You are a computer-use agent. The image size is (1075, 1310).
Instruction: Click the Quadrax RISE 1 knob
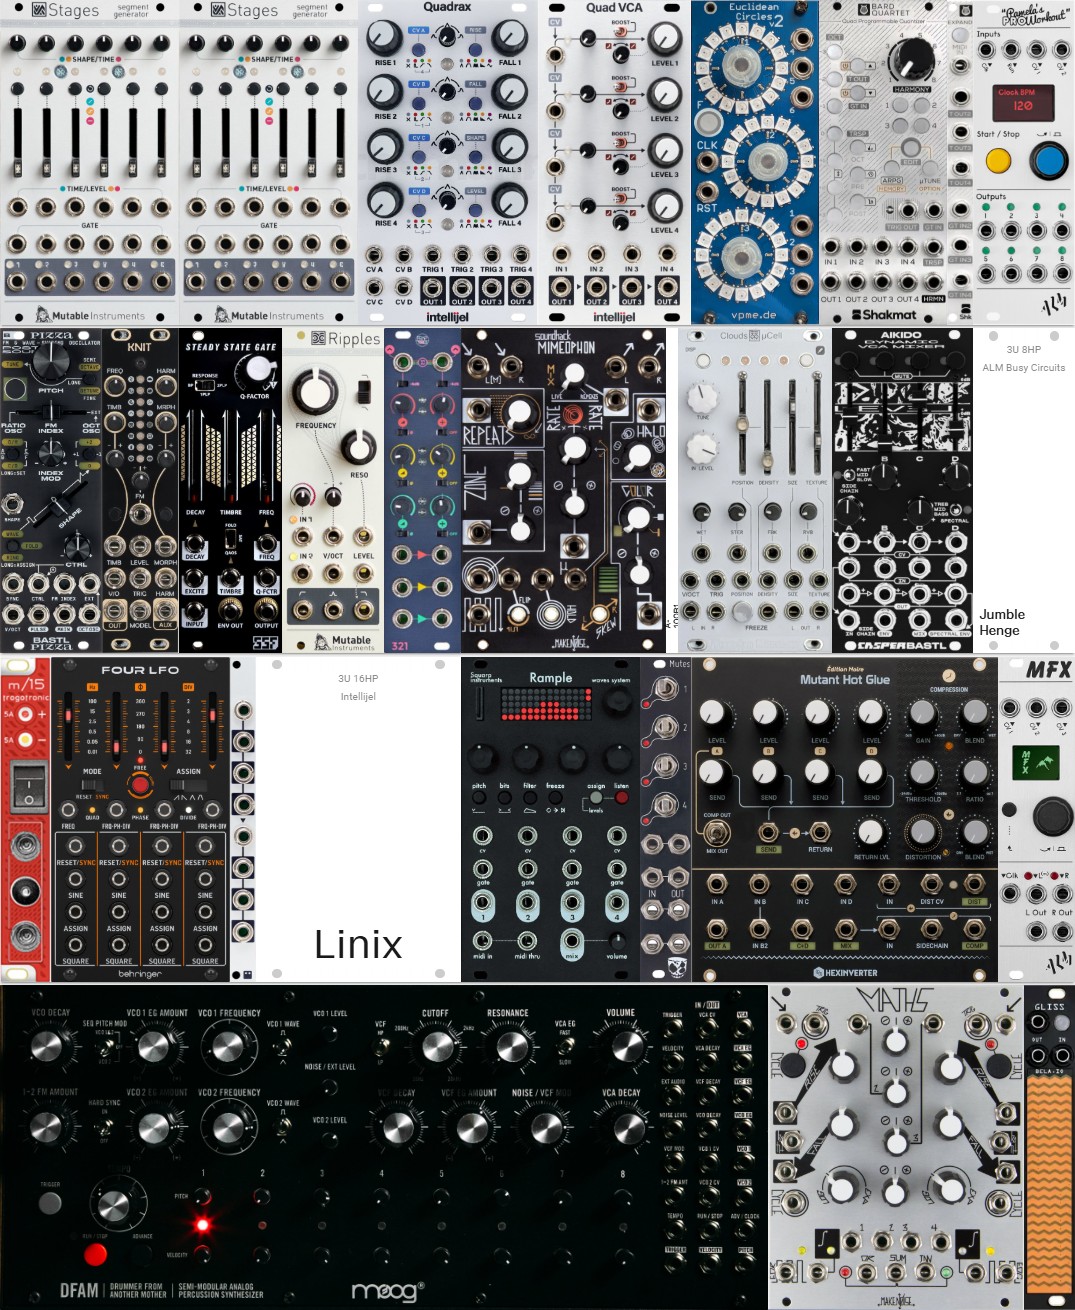coord(385,38)
